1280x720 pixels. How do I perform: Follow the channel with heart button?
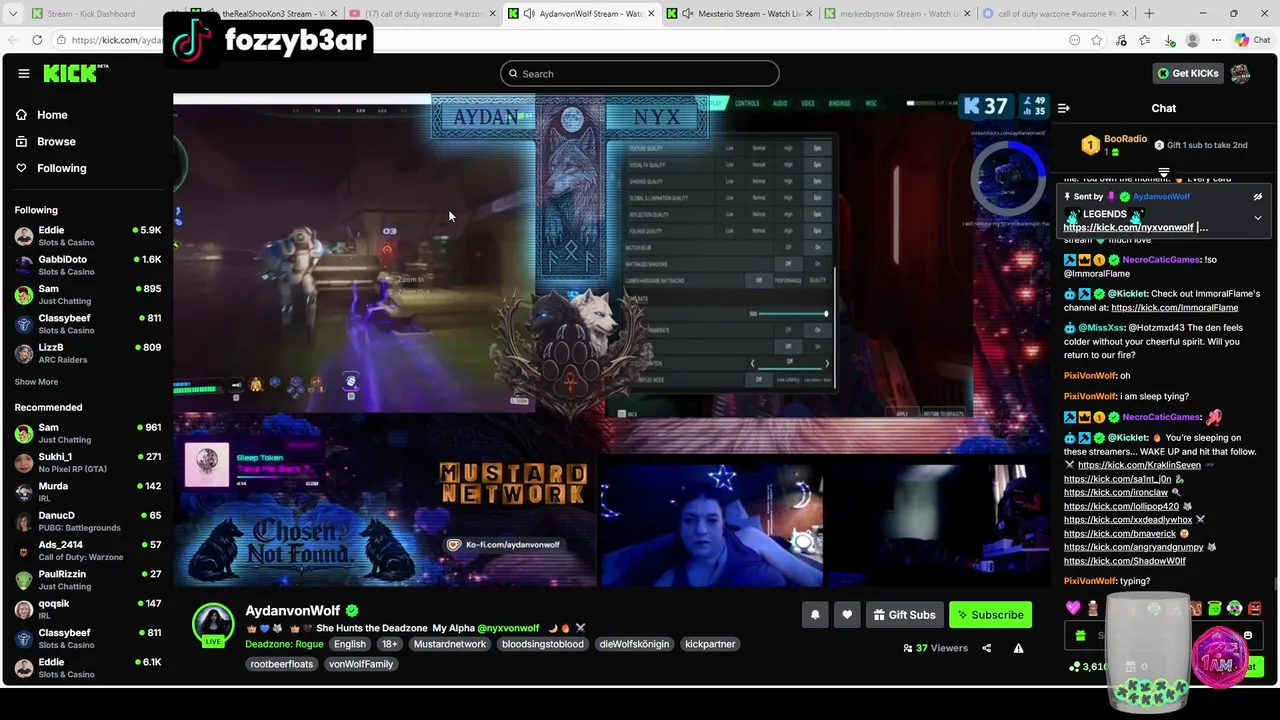pos(847,615)
